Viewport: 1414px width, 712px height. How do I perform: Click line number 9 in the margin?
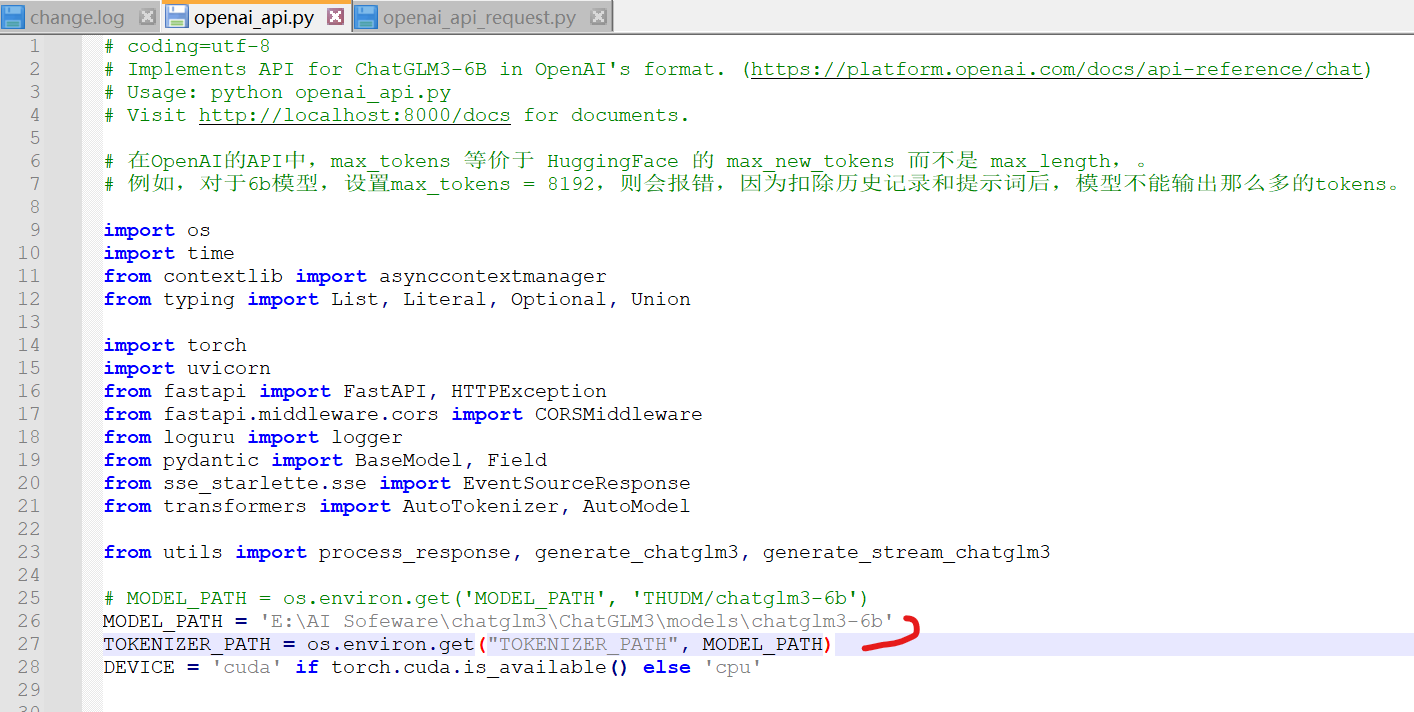pos(35,230)
